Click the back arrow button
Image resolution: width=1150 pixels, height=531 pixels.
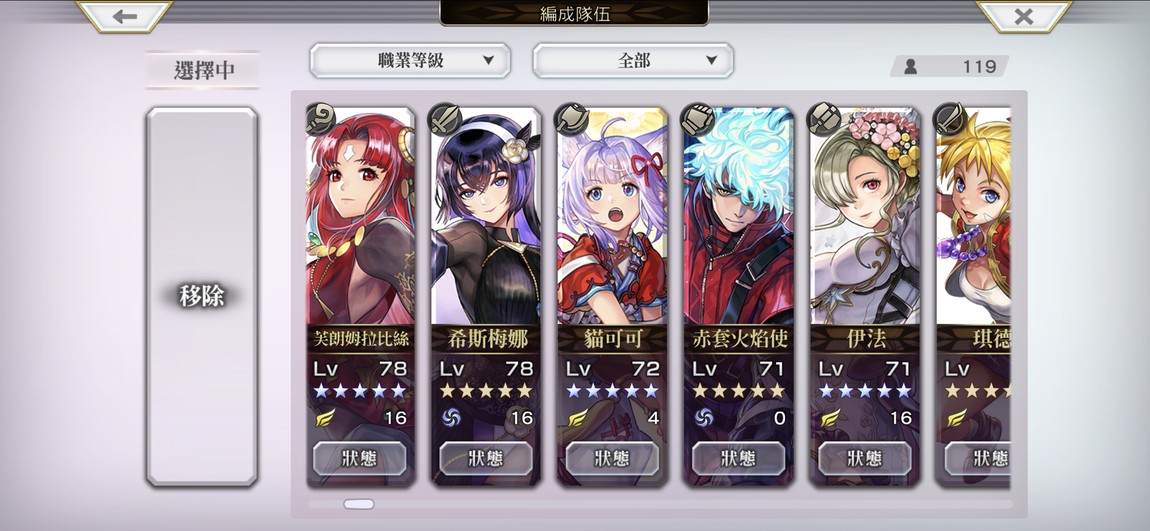point(125,16)
